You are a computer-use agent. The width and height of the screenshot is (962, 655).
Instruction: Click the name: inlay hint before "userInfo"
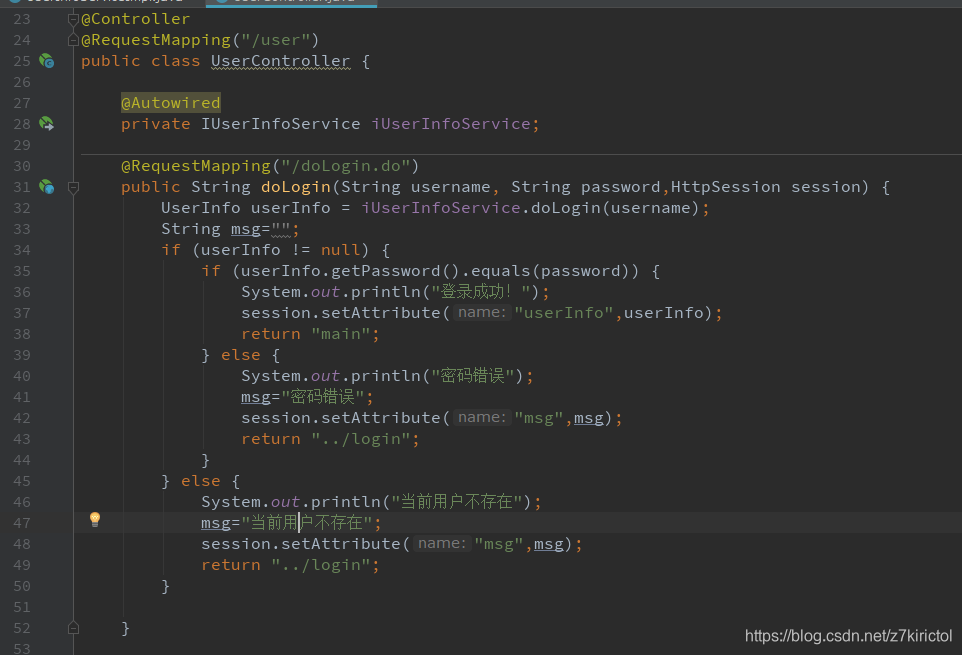[482, 313]
